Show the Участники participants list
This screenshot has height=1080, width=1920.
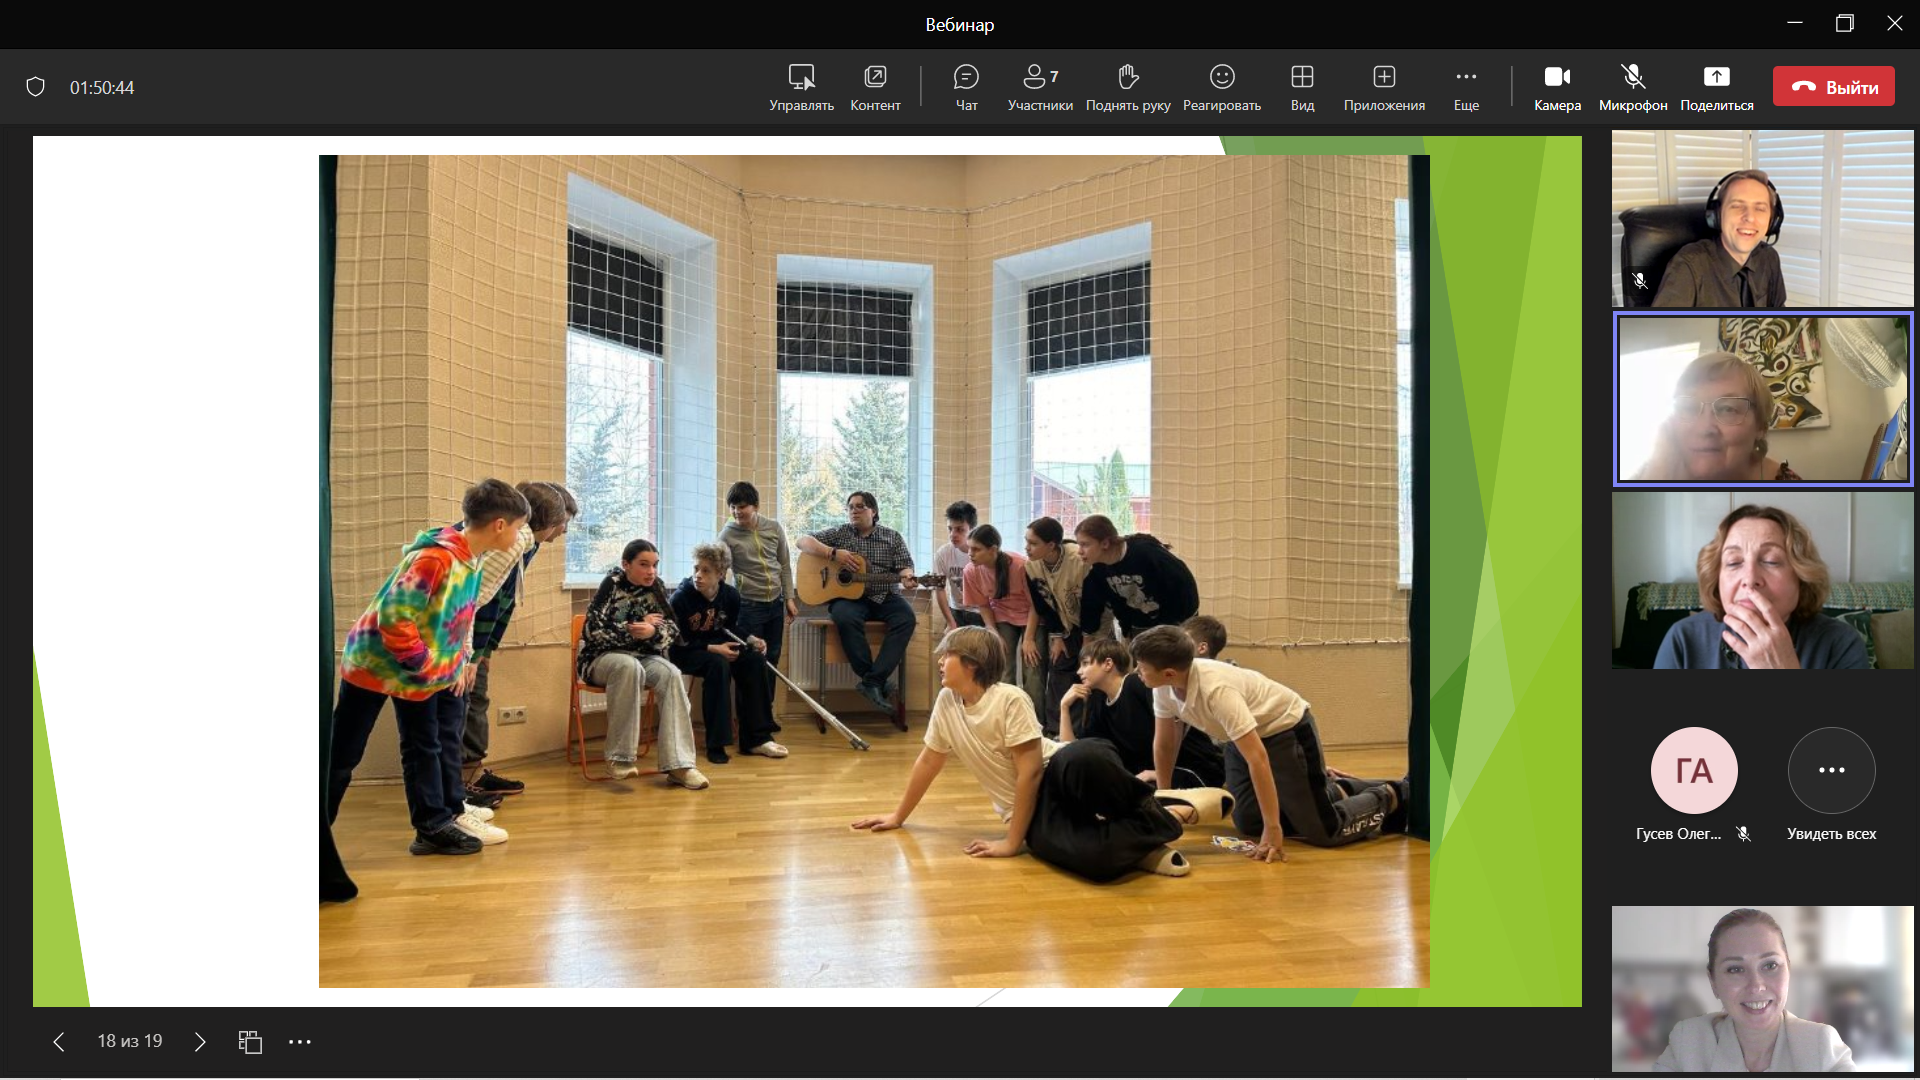(x=1040, y=87)
